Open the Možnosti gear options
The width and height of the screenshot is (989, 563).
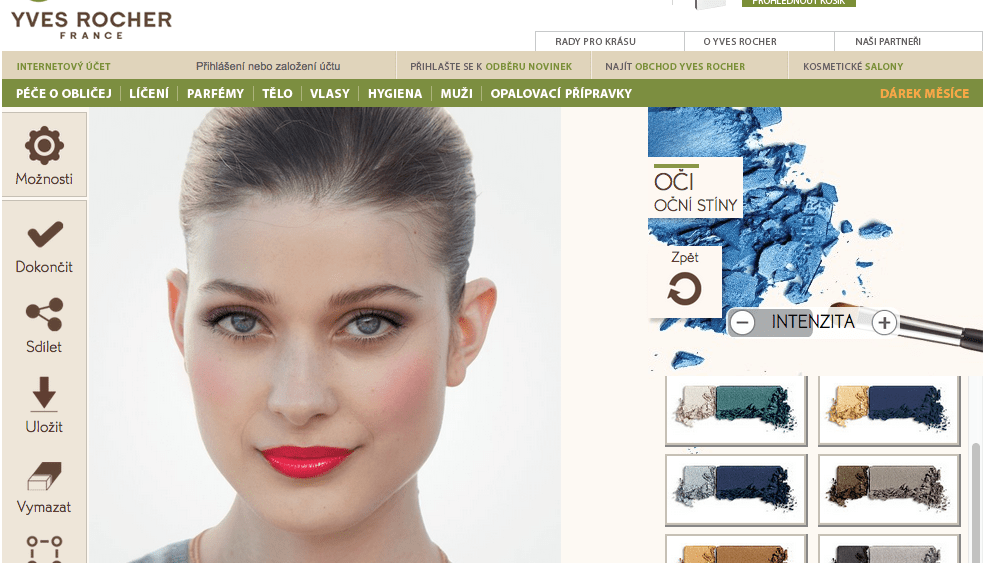pos(44,154)
